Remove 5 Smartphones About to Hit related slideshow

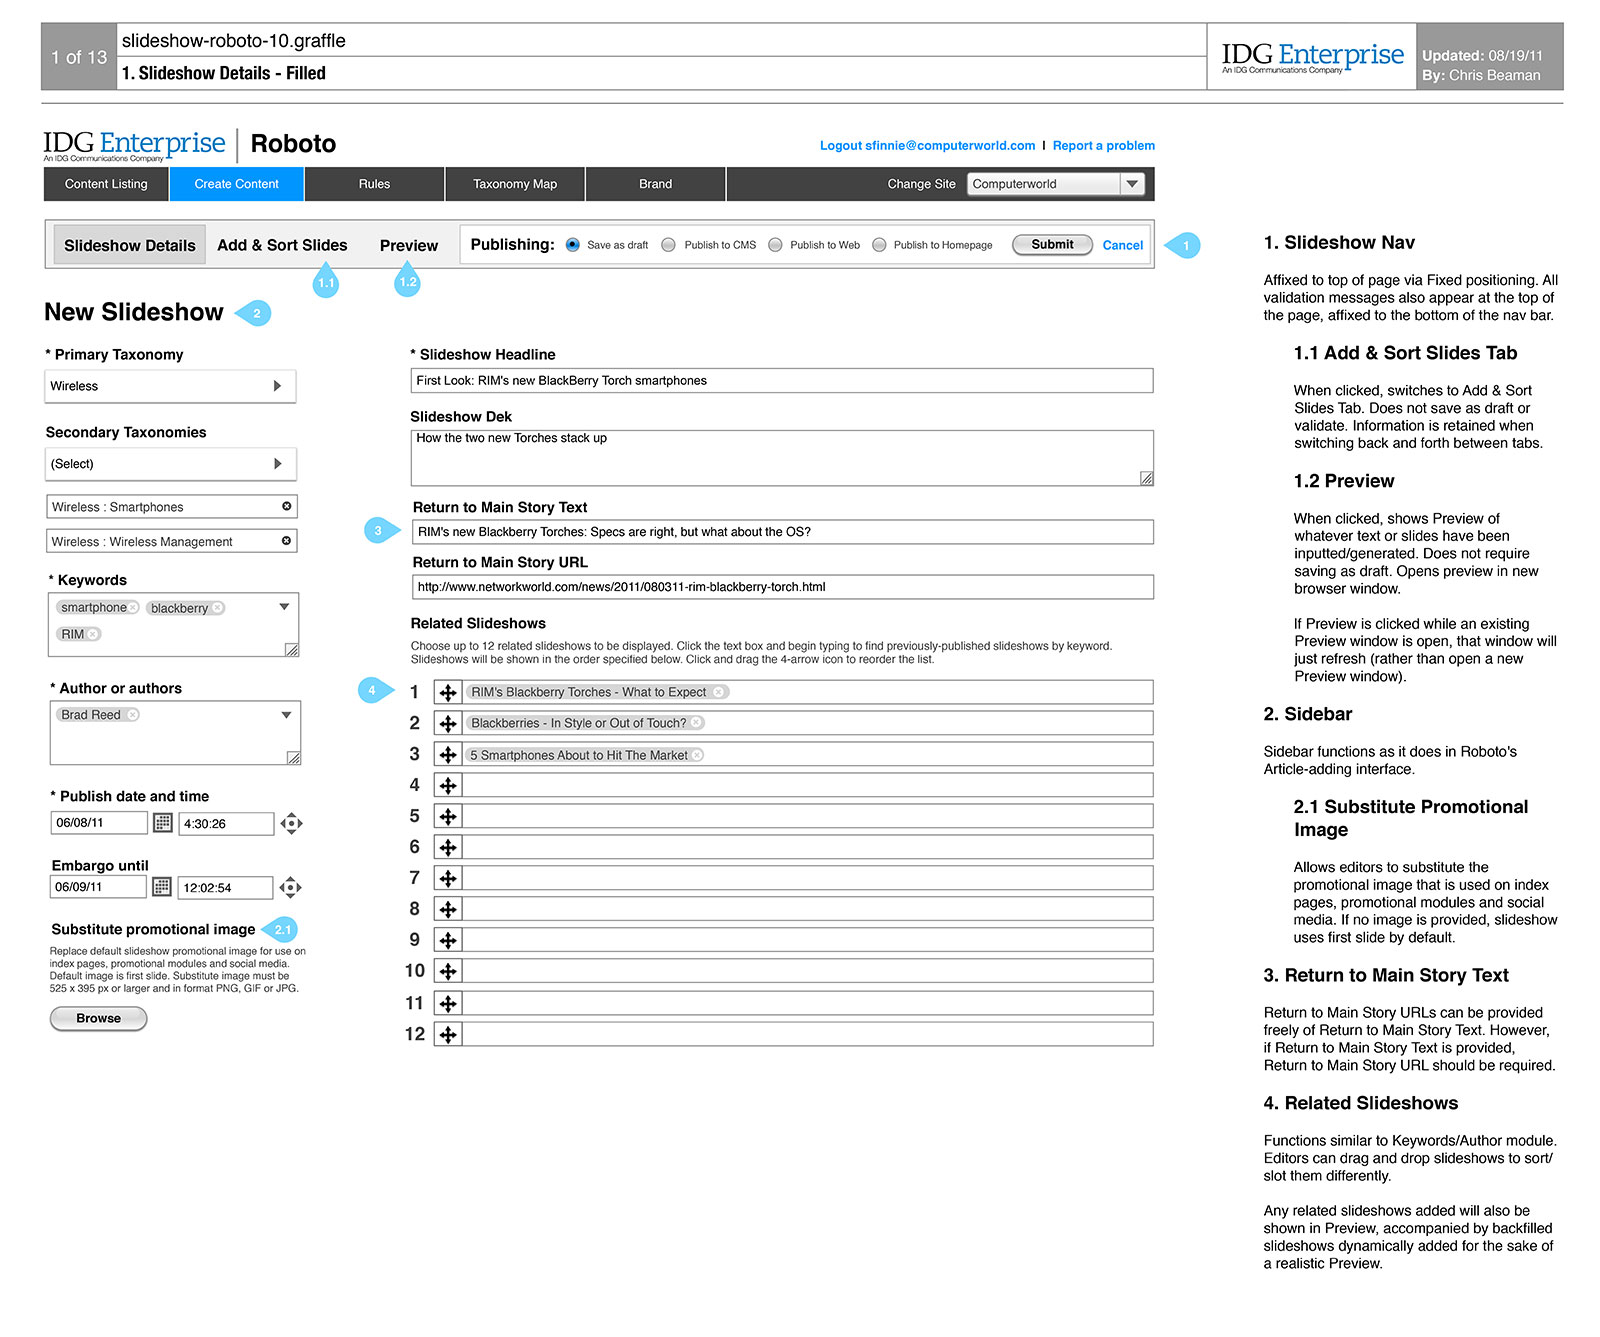coord(697,755)
